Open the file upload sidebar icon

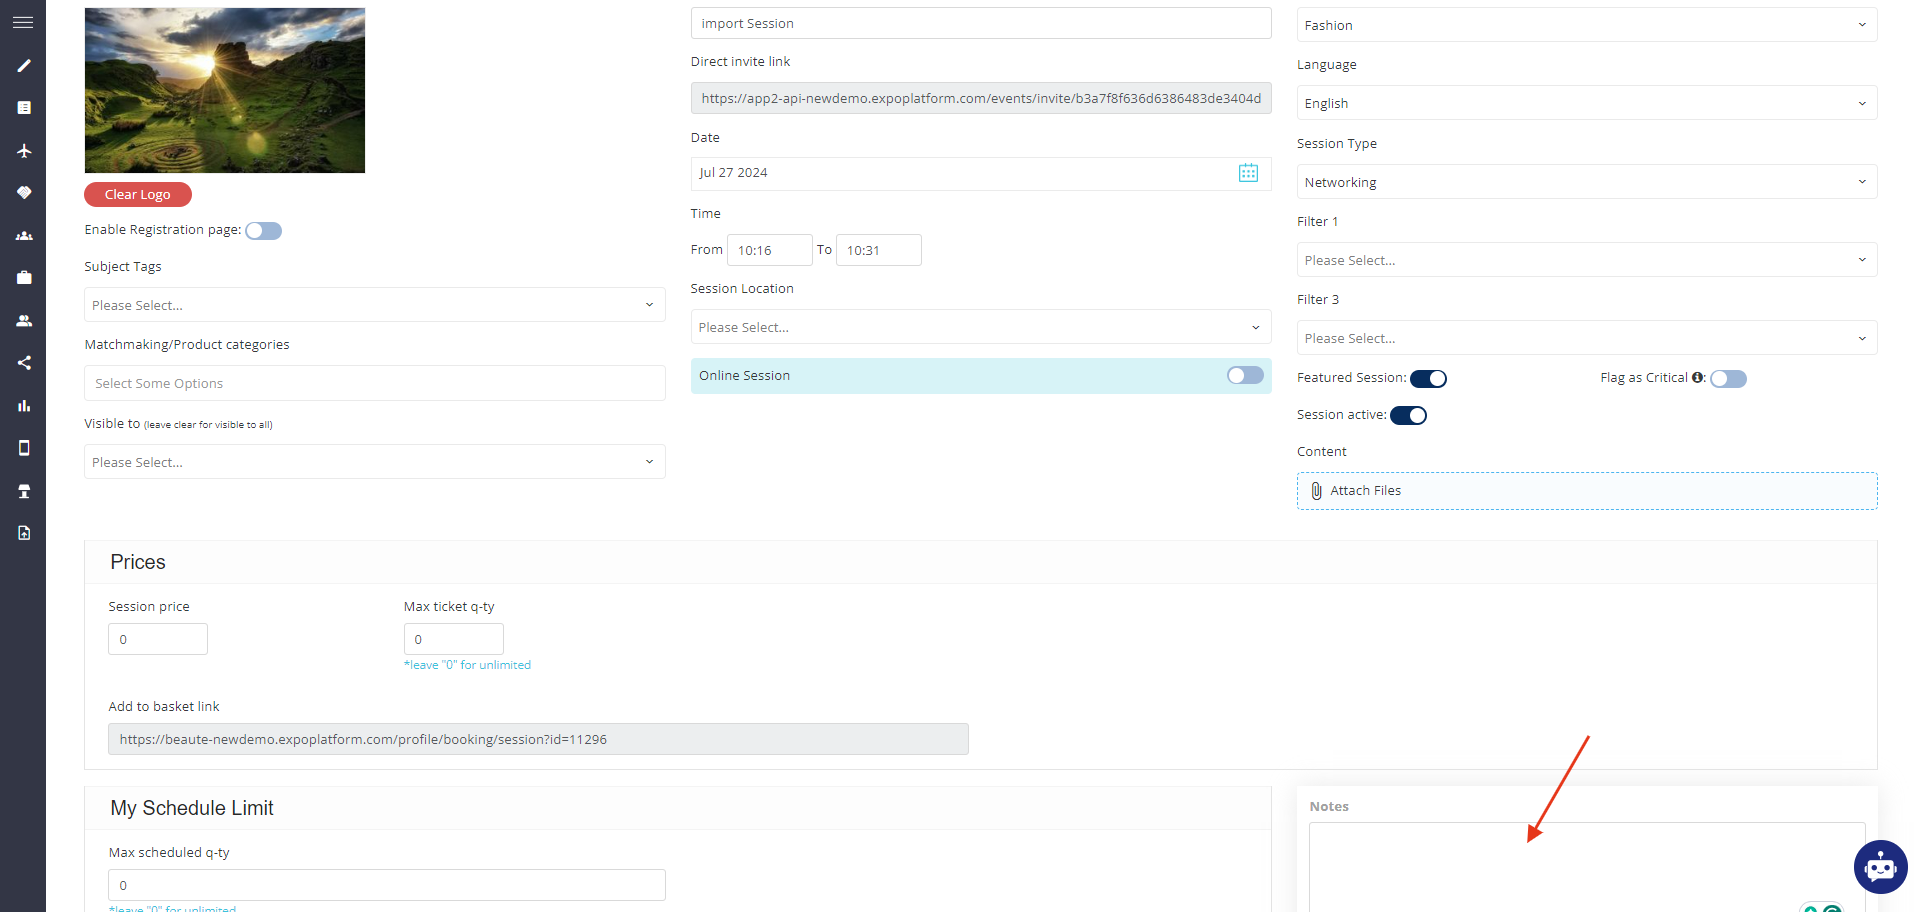tap(24, 533)
